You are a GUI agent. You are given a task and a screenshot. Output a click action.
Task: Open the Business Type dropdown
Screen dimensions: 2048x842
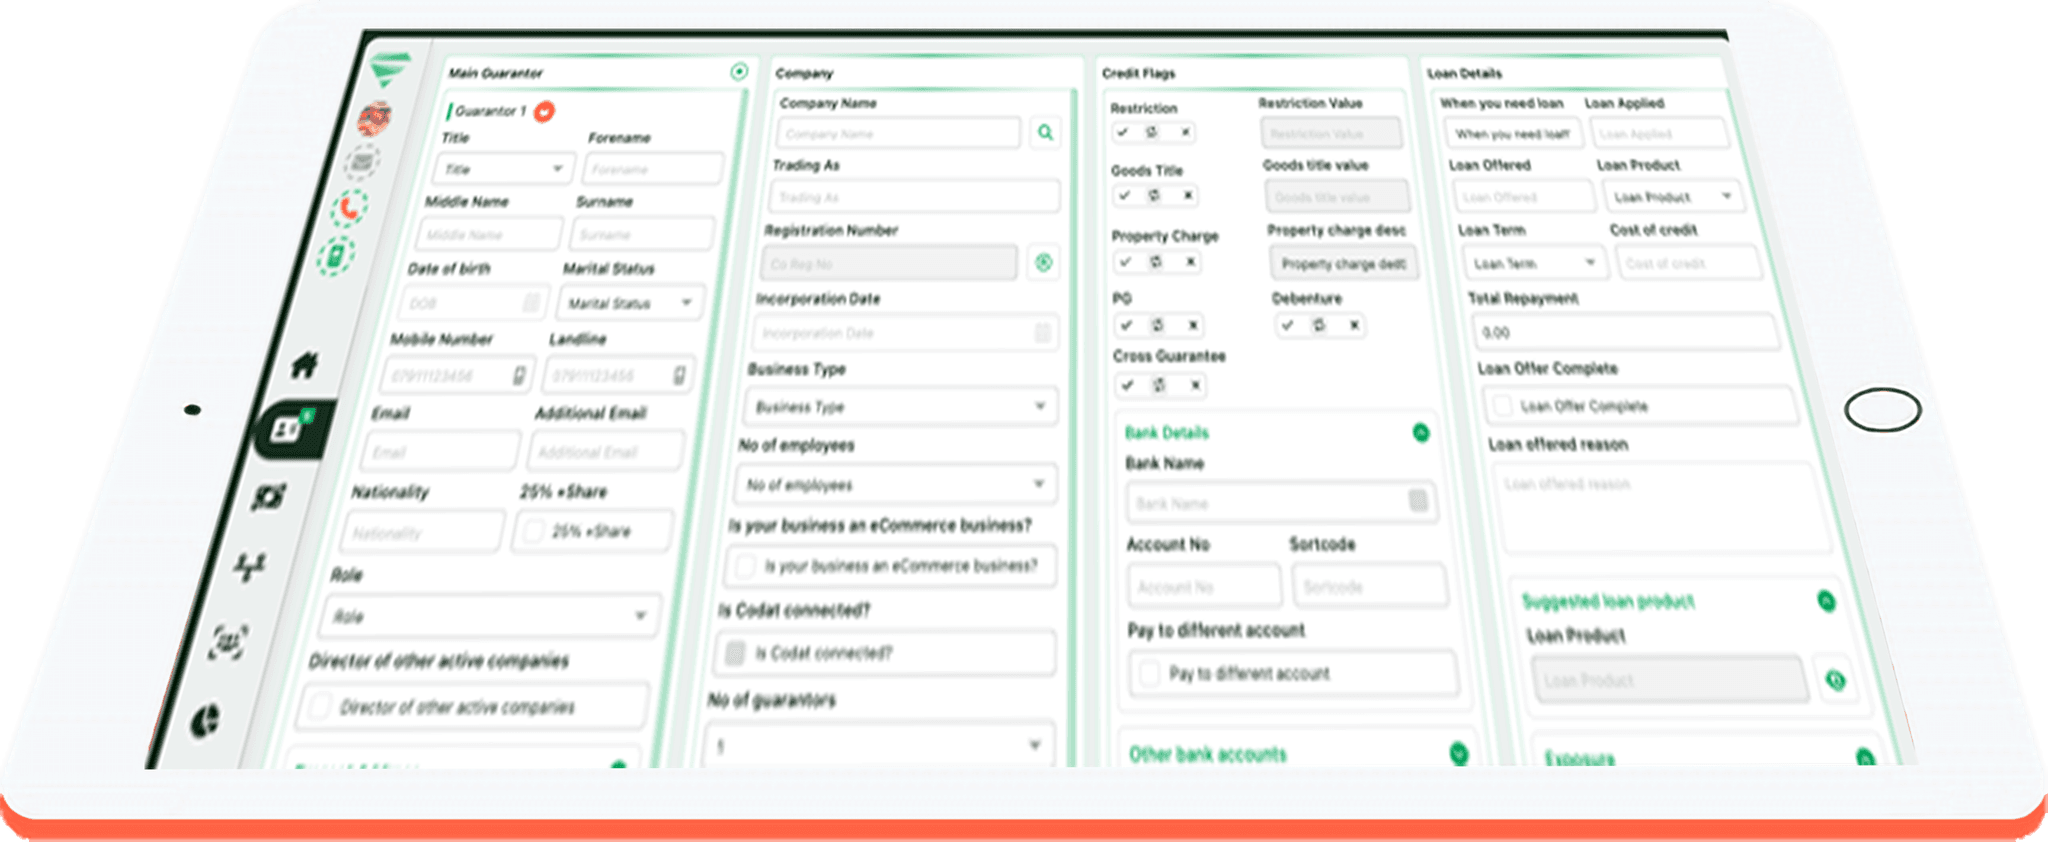coord(901,407)
